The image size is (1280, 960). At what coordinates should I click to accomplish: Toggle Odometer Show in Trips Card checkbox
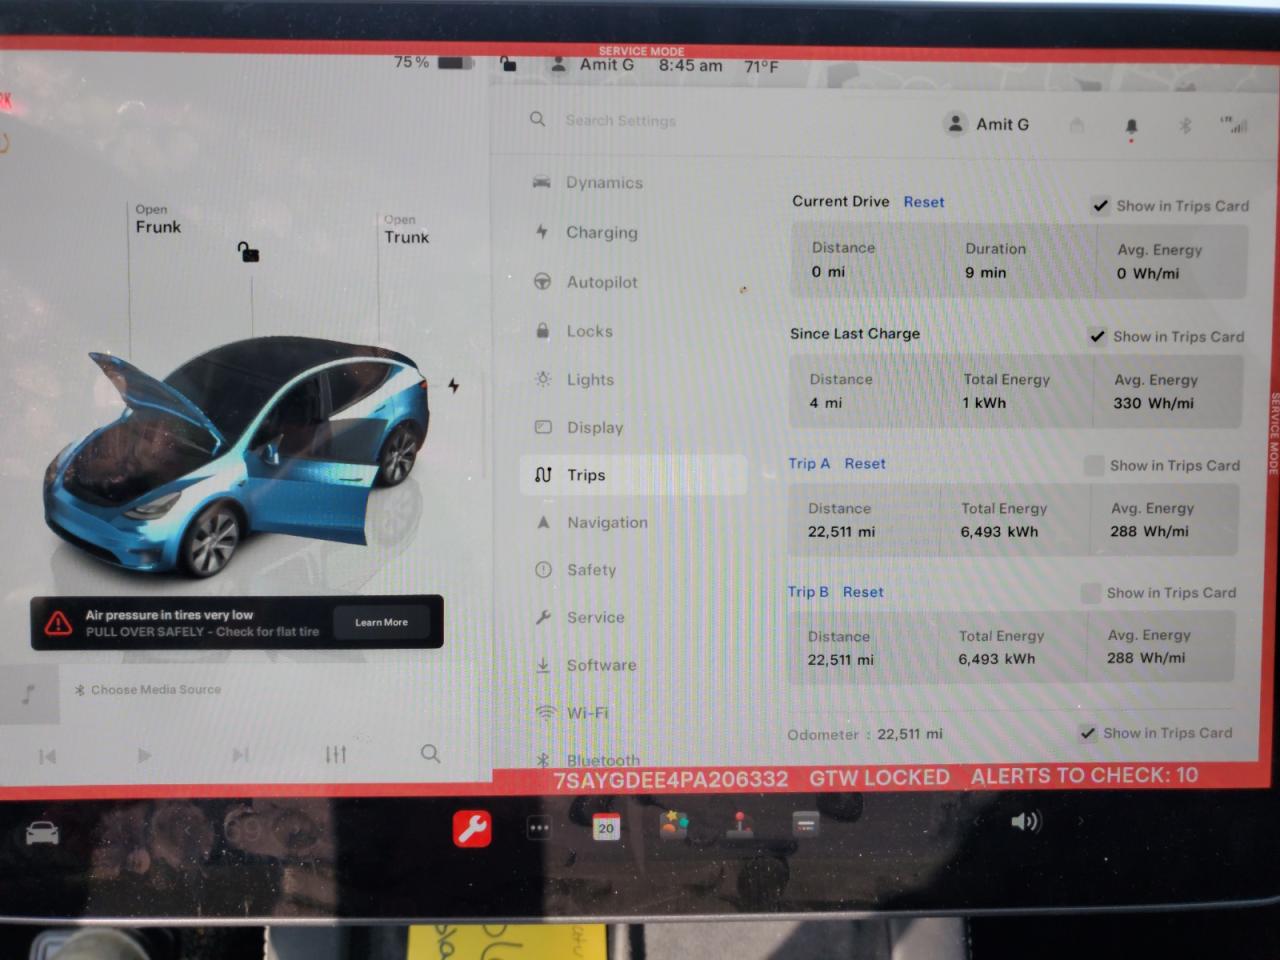(1088, 733)
